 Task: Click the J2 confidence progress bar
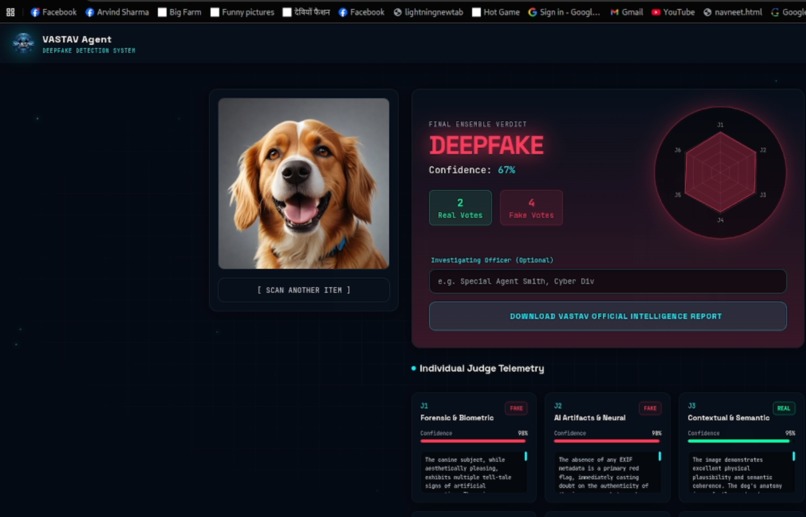pos(607,441)
